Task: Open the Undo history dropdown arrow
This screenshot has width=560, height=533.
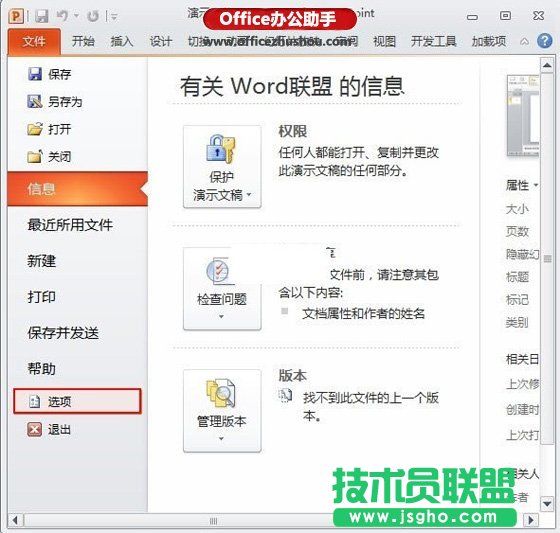Action: pos(76,16)
